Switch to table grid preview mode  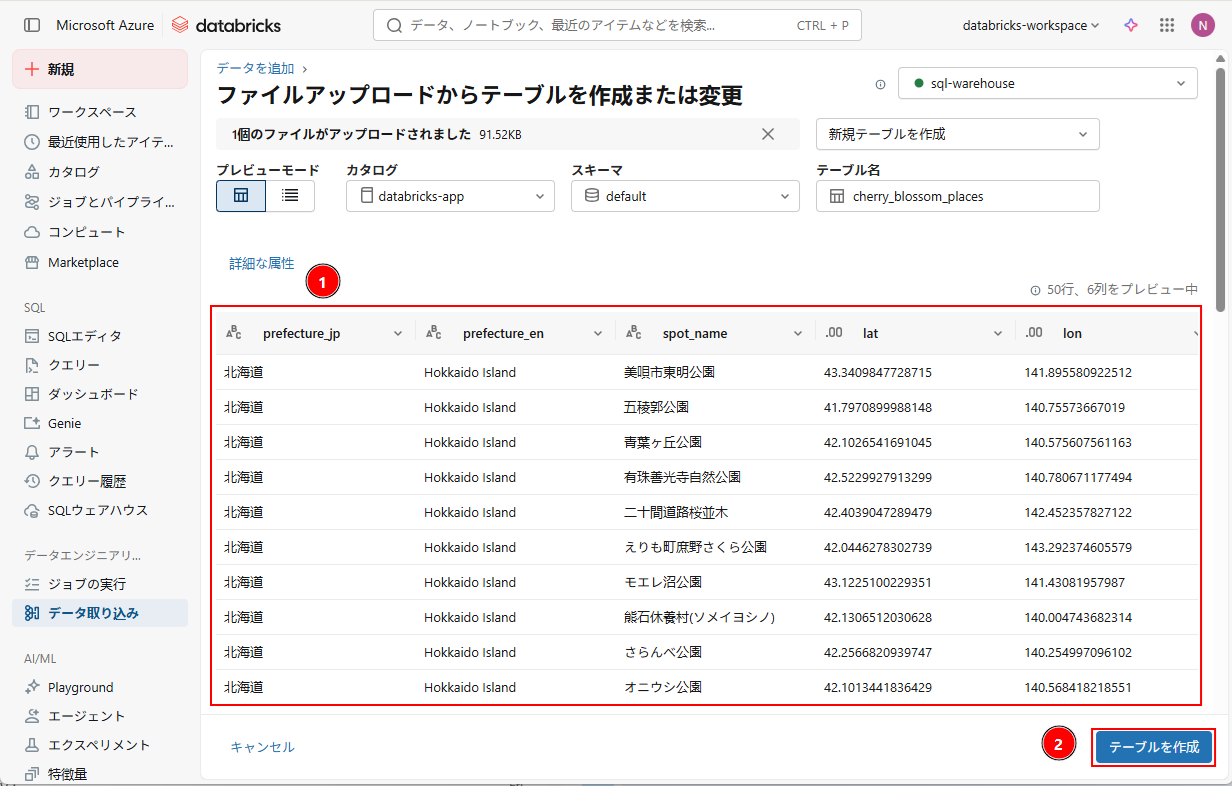tap(241, 196)
